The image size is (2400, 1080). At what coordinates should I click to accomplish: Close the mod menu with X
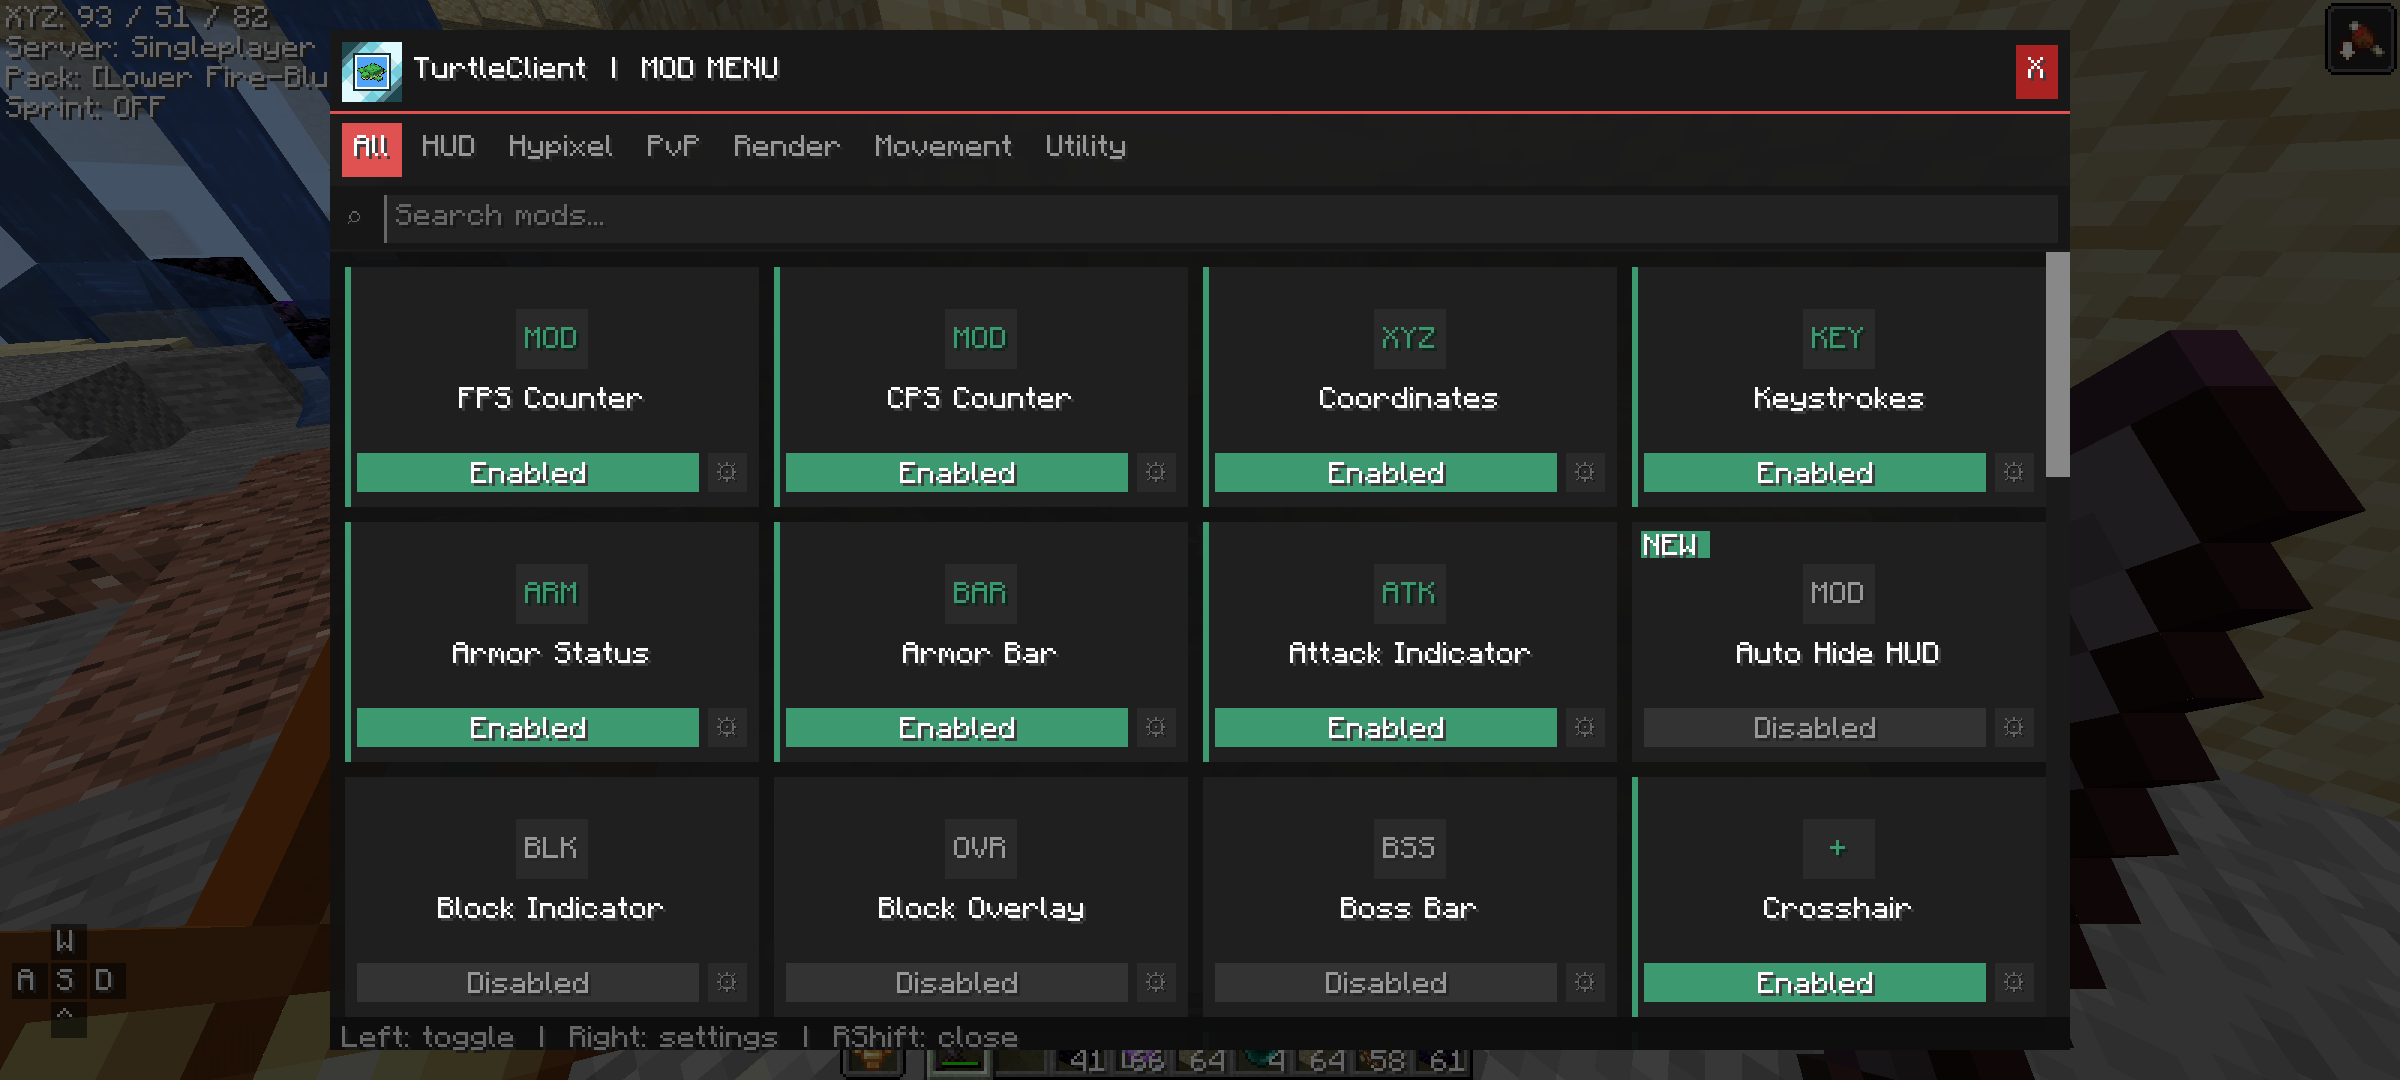tap(2036, 71)
